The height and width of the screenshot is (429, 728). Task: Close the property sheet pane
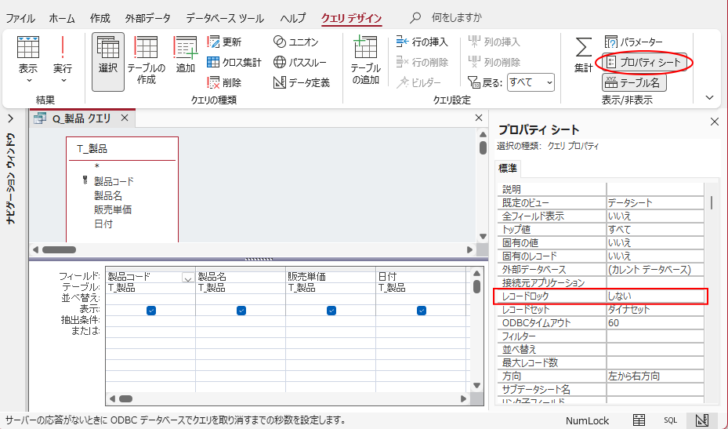(714, 122)
